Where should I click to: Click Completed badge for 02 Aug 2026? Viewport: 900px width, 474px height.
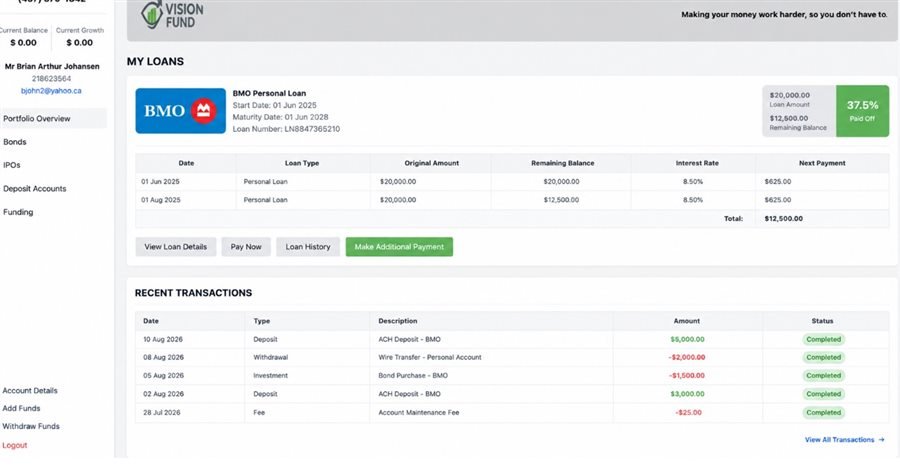[x=824, y=394]
